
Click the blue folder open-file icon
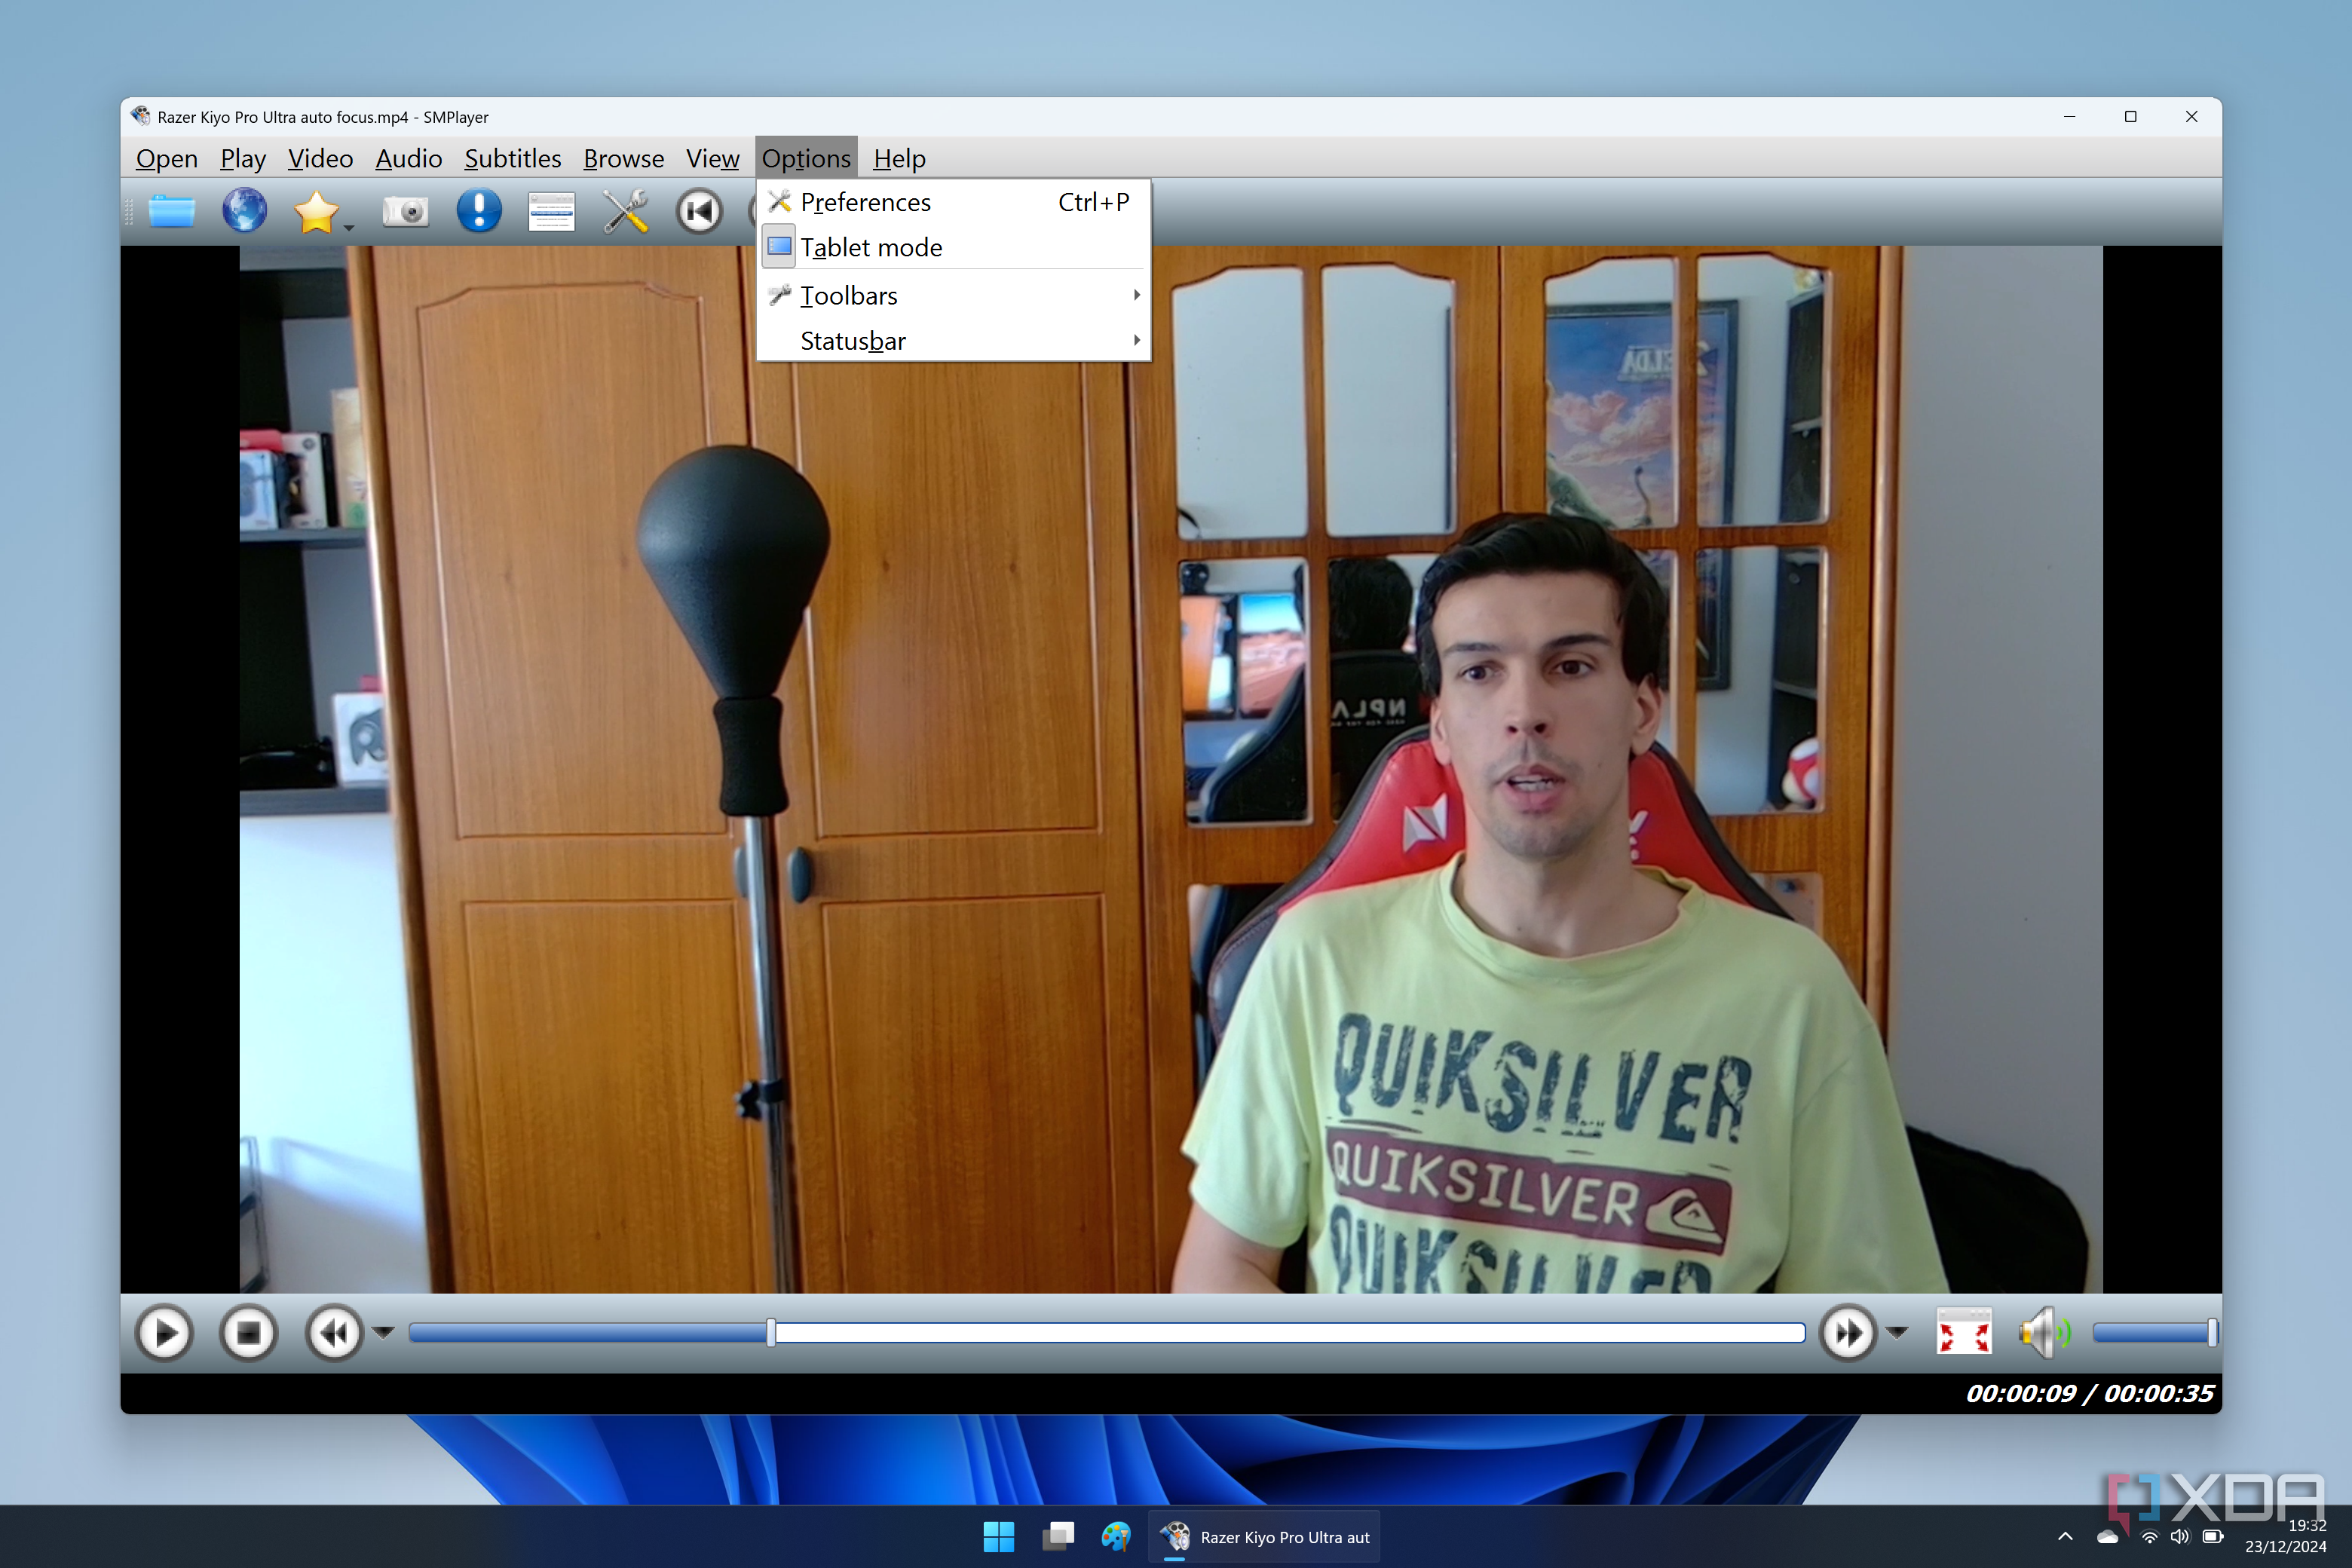171,211
